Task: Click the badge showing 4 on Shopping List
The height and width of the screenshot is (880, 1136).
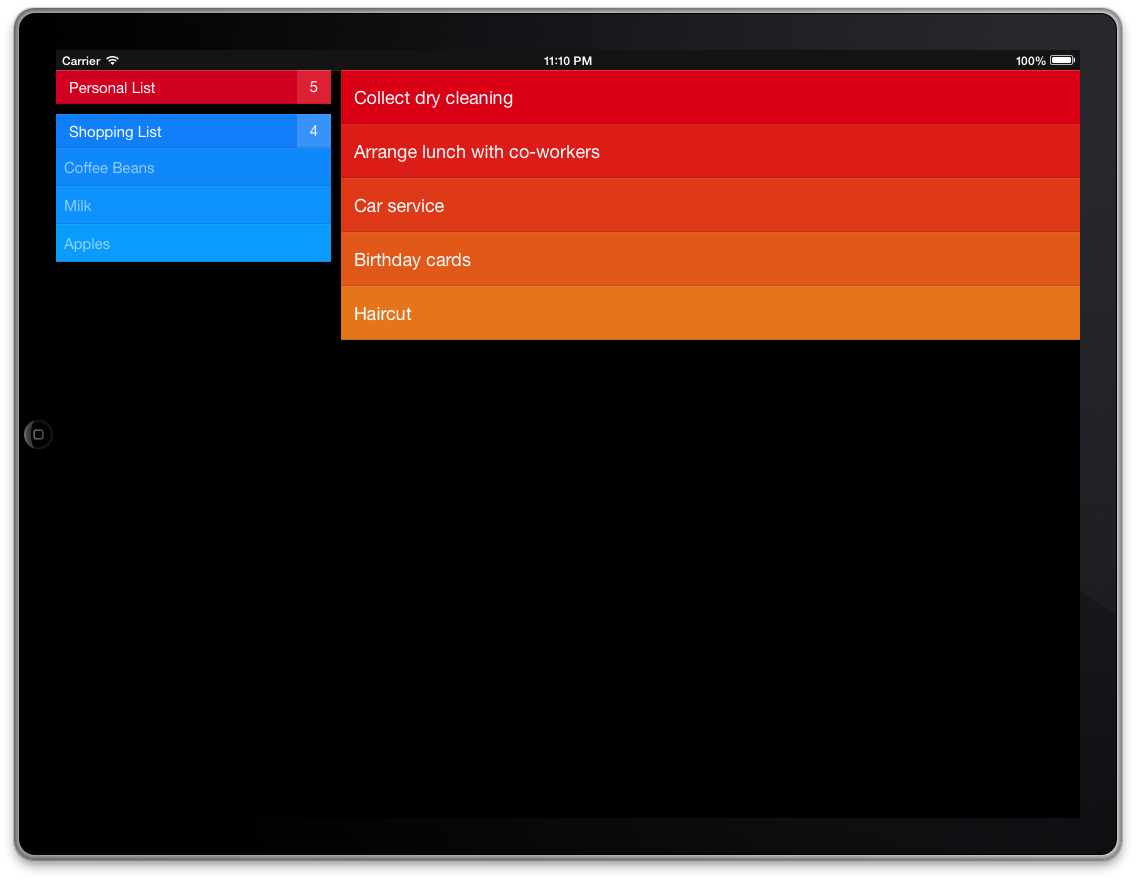Action: [313, 131]
